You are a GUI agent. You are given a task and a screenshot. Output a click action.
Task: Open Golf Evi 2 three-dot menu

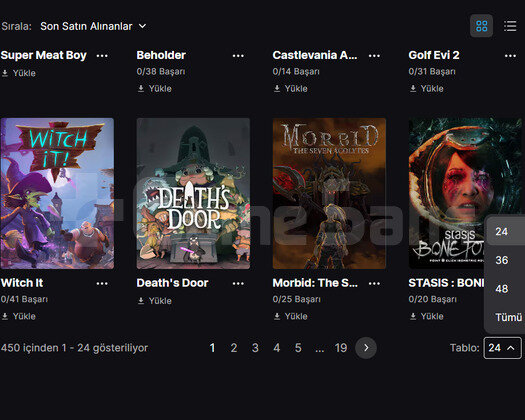coord(510,56)
